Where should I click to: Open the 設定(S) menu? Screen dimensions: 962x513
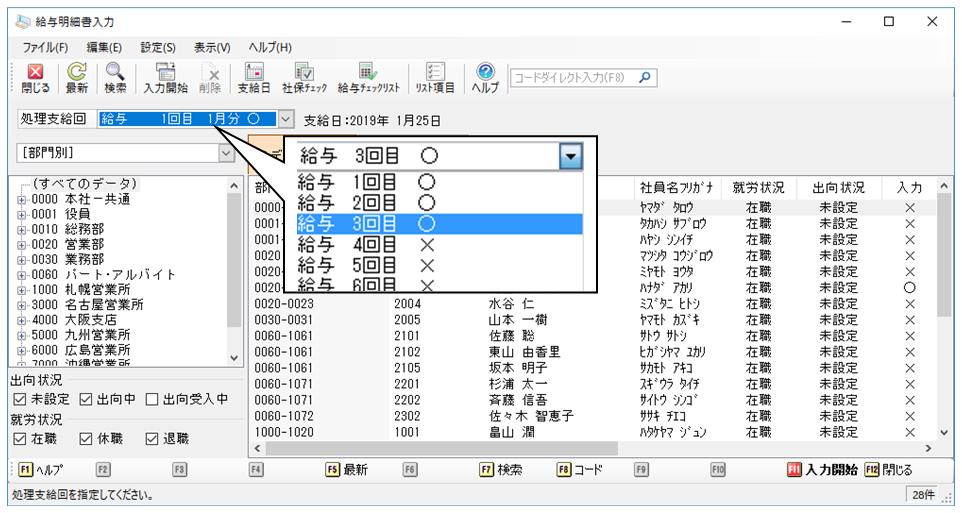click(158, 47)
